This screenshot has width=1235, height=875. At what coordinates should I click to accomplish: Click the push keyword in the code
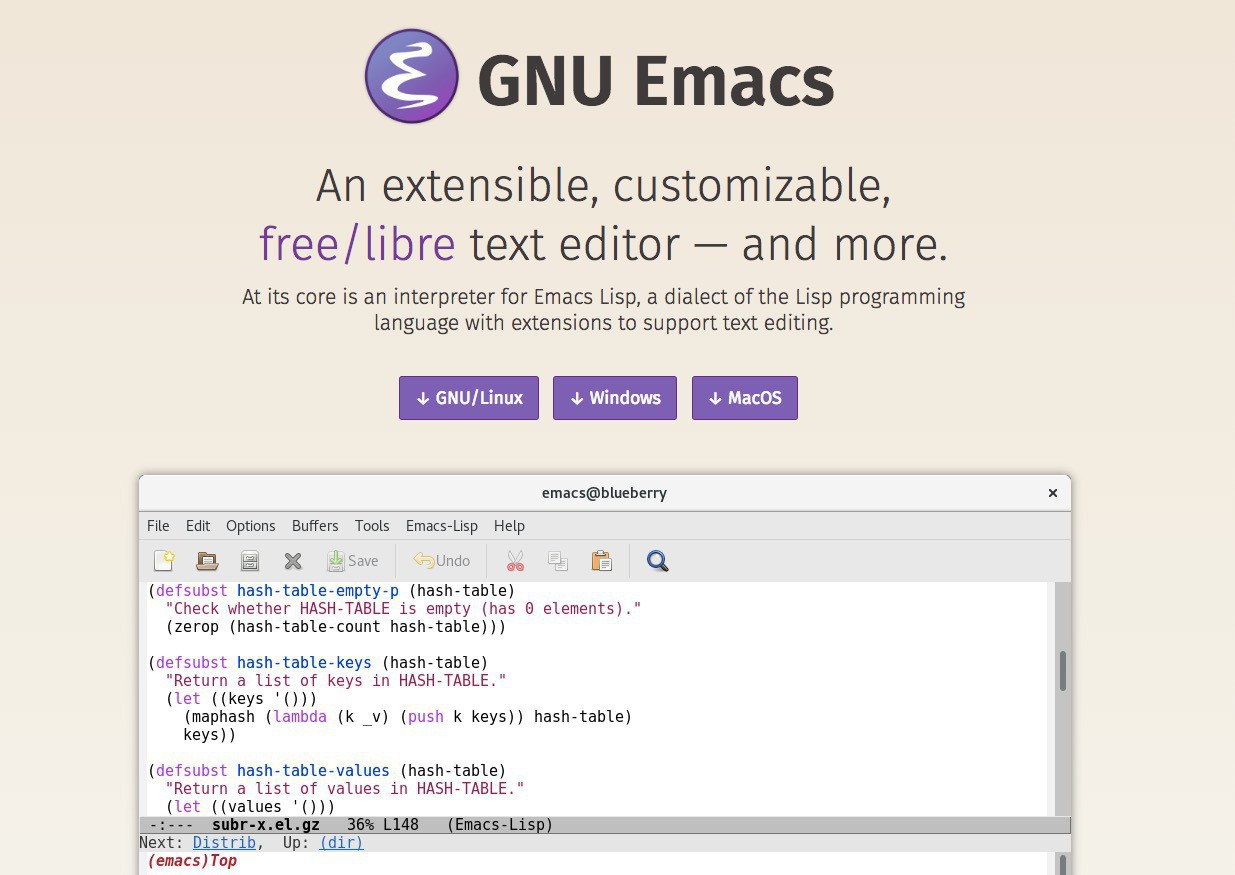click(425, 717)
